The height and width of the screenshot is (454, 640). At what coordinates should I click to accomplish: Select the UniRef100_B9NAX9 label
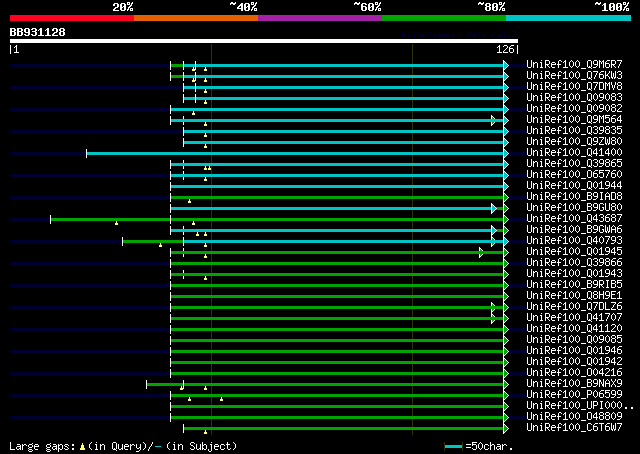coord(574,384)
